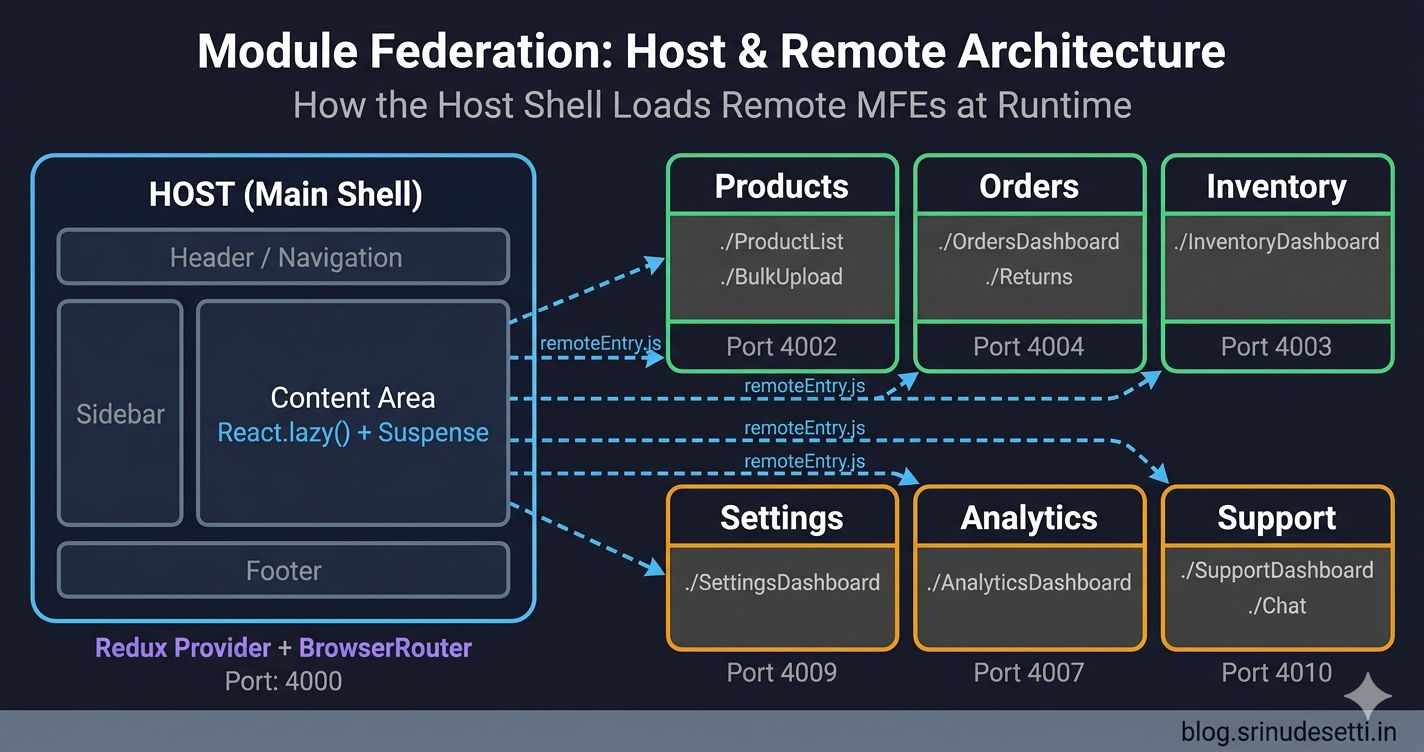
Task: Click the 'Redux Provider' text
Action: click(183, 648)
